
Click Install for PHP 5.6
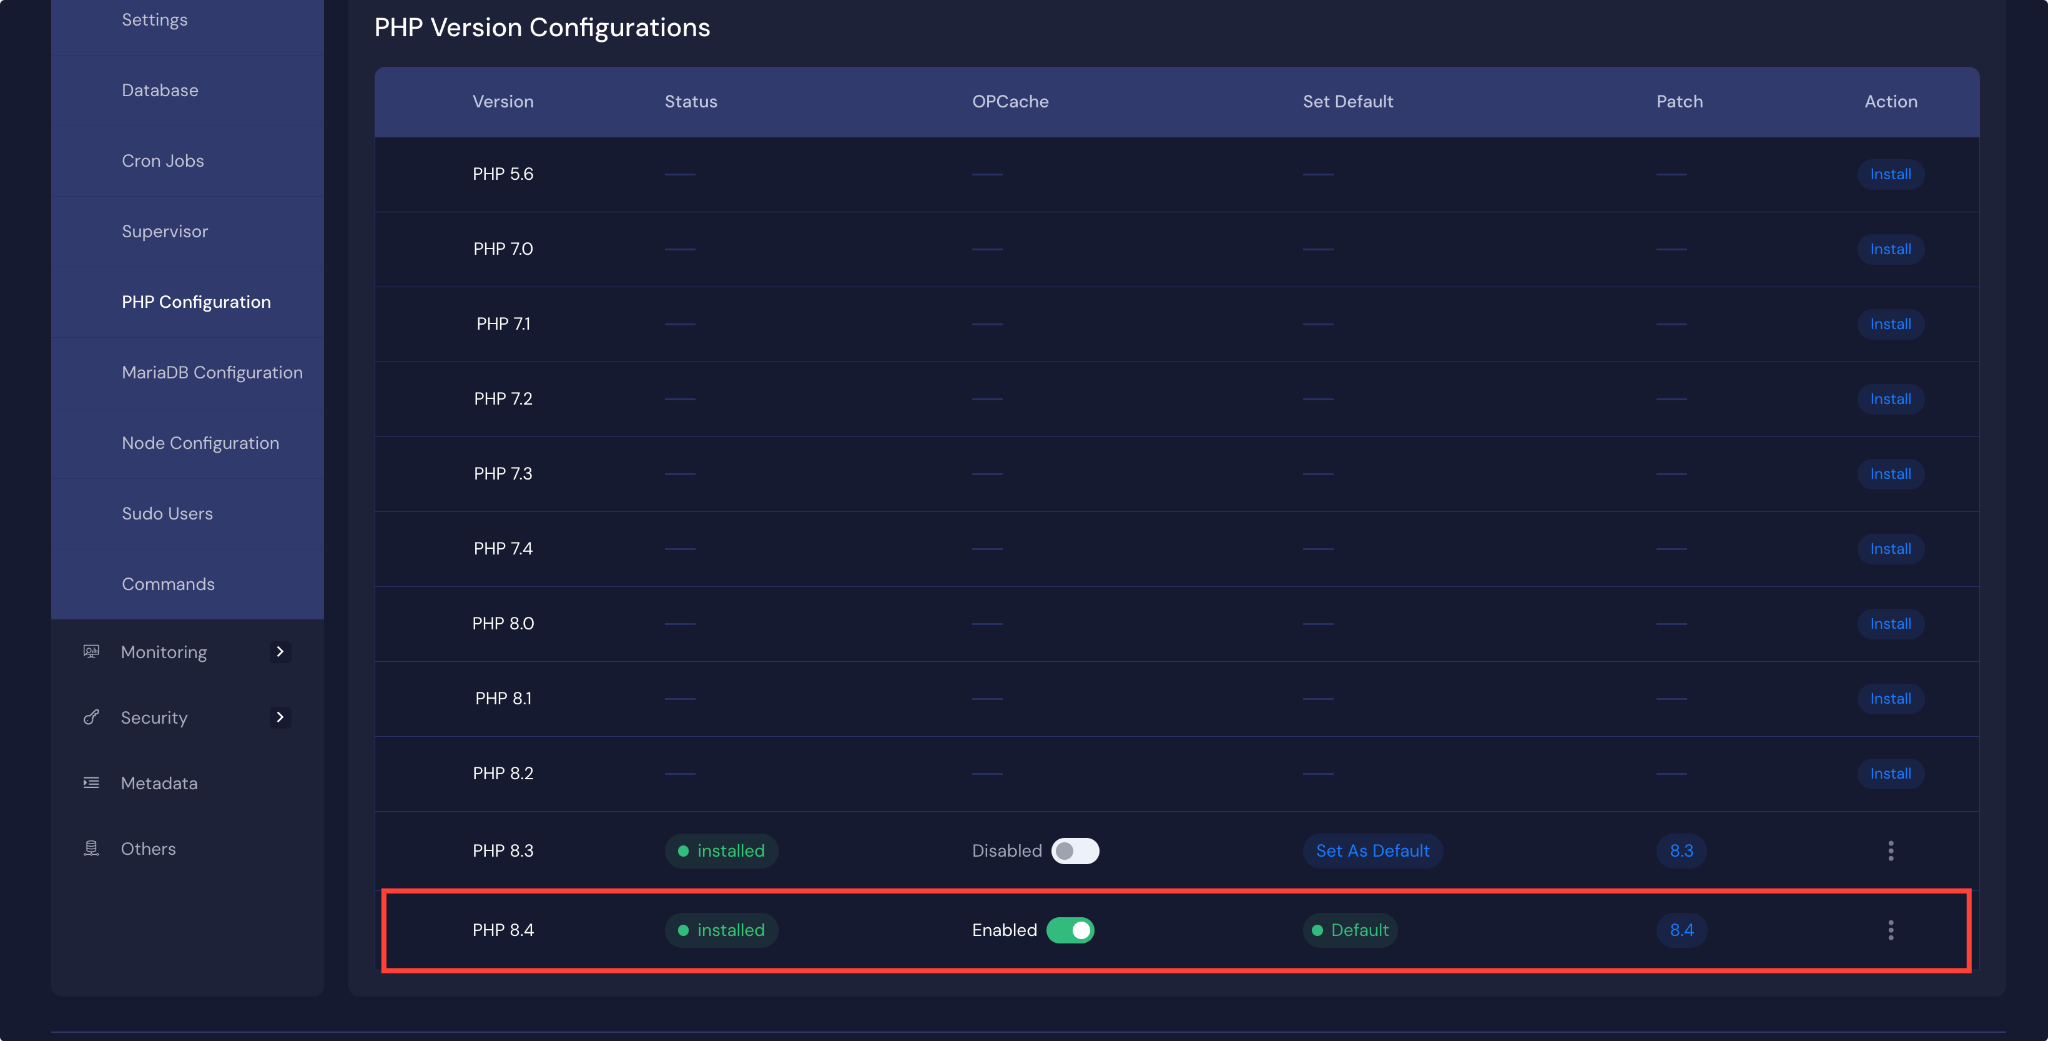1890,174
